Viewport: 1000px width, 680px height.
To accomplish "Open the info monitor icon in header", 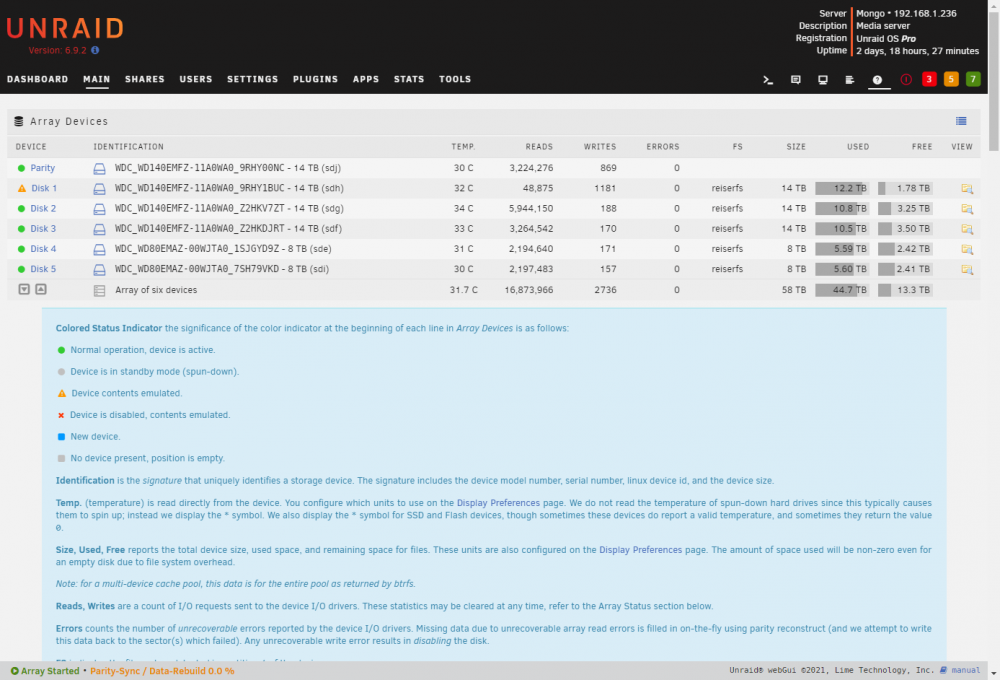I will pyautogui.click(x=823, y=80).
